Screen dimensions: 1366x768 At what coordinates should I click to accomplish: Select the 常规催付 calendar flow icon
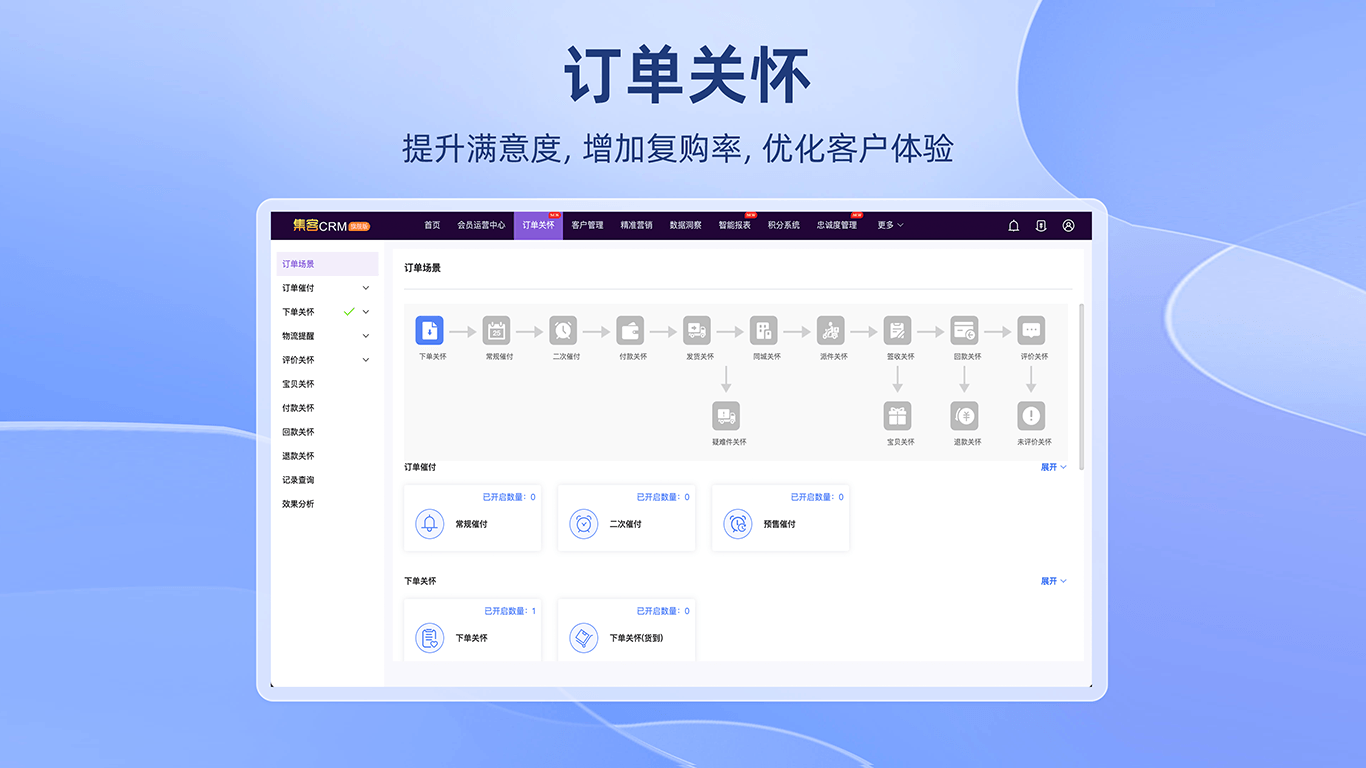497,330
